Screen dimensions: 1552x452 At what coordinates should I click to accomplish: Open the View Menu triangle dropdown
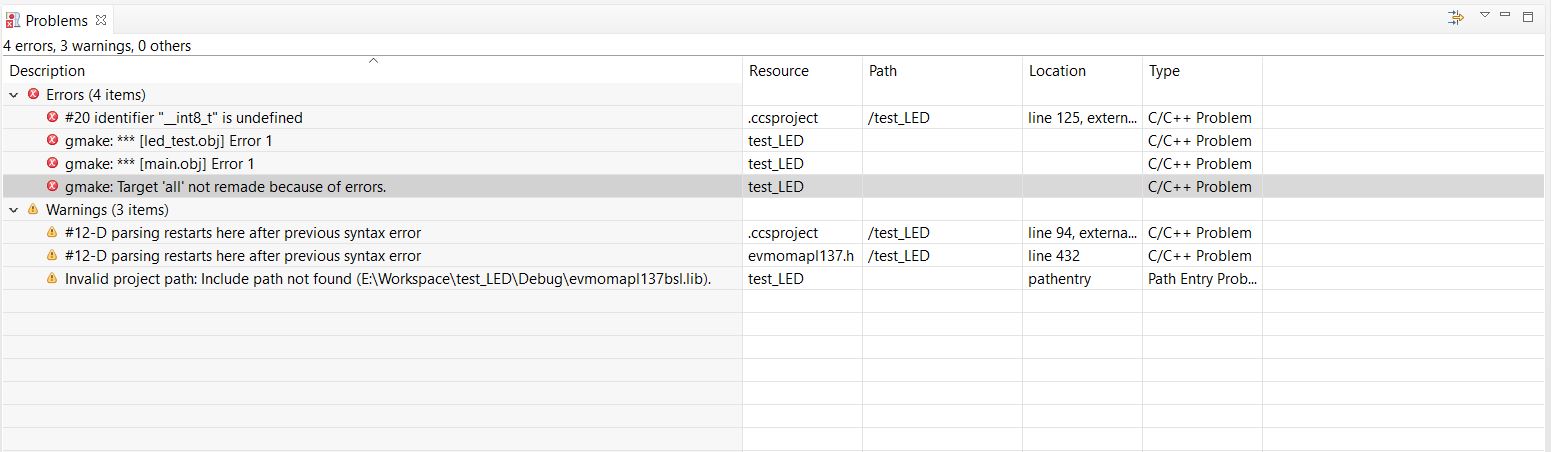pos(1485,15)
